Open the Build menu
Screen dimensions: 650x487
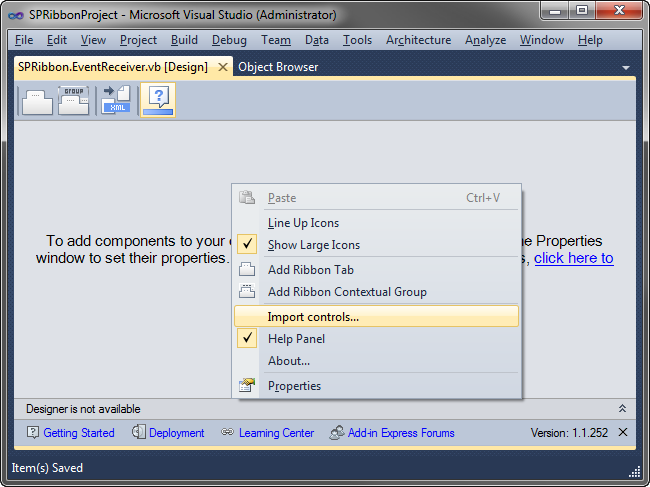point(184,40)
